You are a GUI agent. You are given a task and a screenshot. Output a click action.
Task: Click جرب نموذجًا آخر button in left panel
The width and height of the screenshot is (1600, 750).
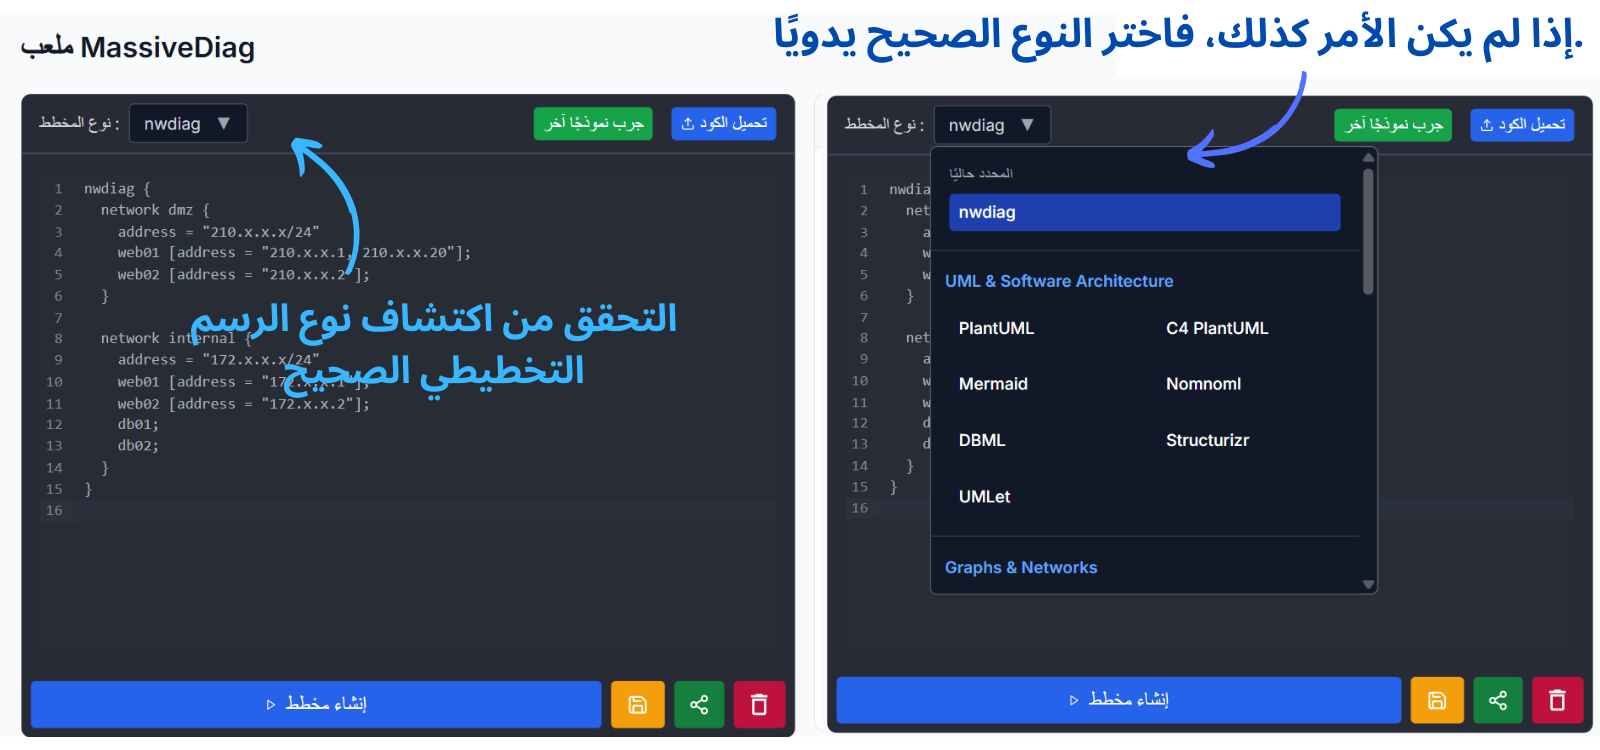pyautogui.click(x=593, y=123)
